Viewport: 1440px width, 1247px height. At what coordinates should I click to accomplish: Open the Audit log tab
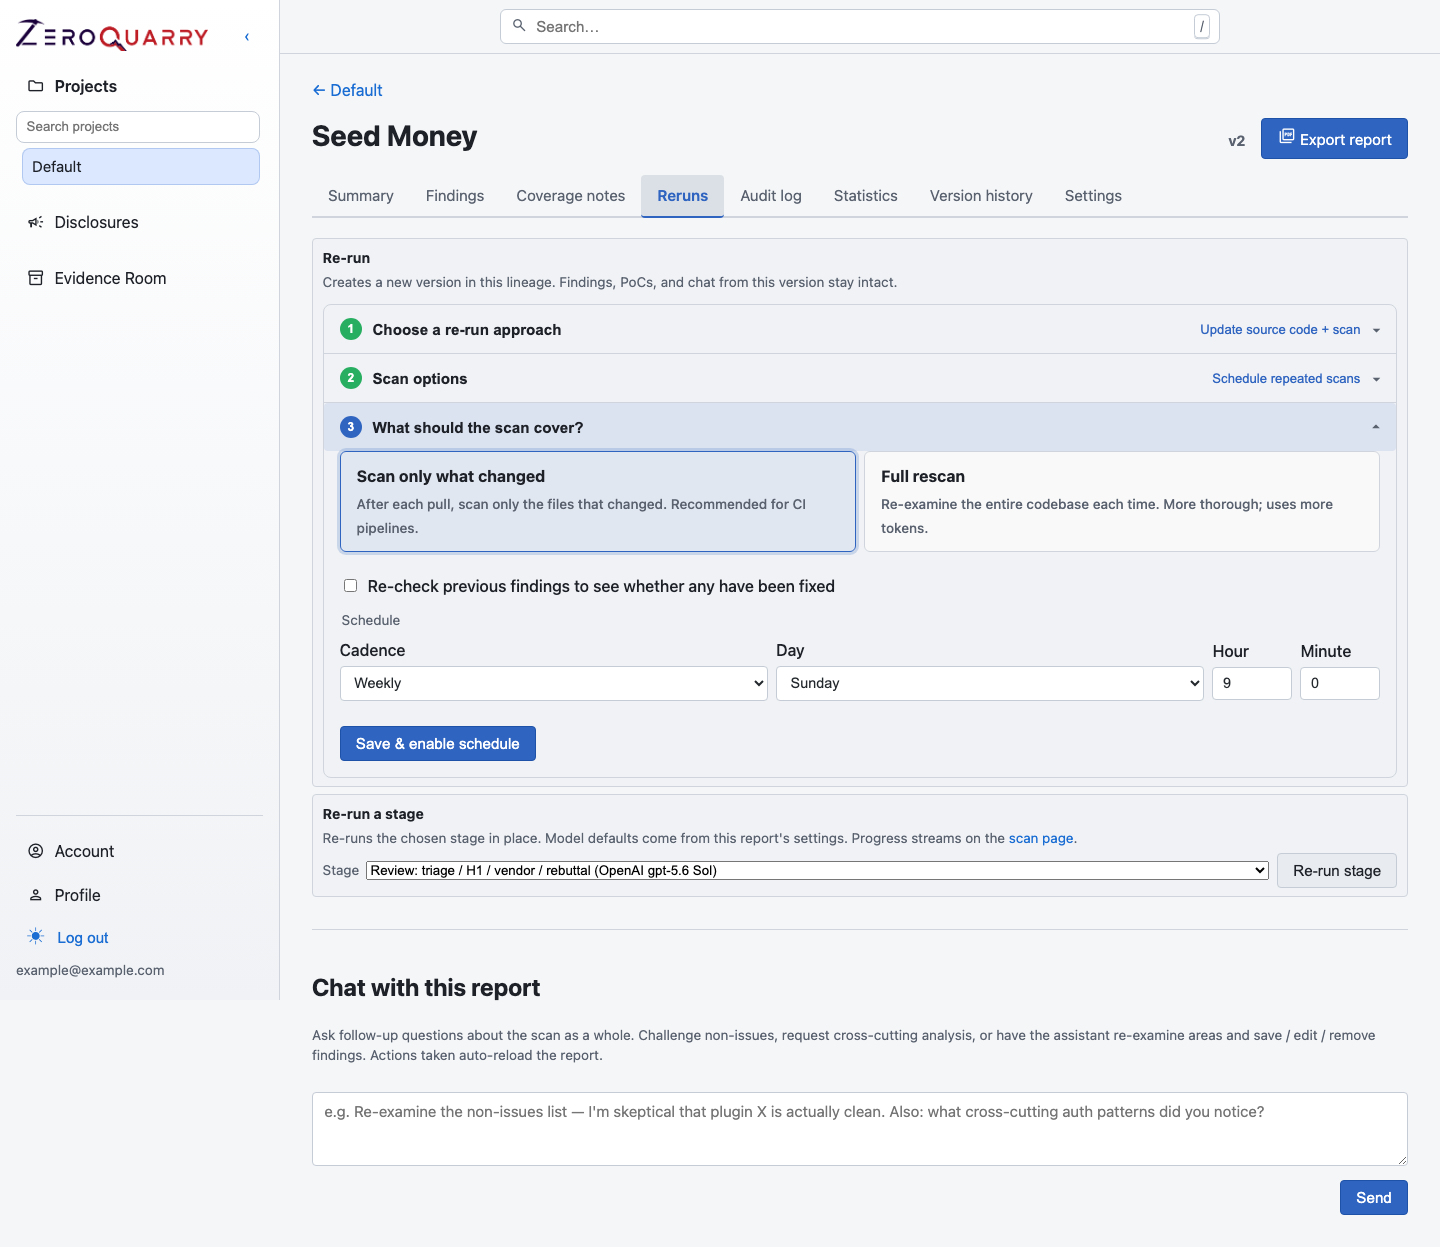771,196
